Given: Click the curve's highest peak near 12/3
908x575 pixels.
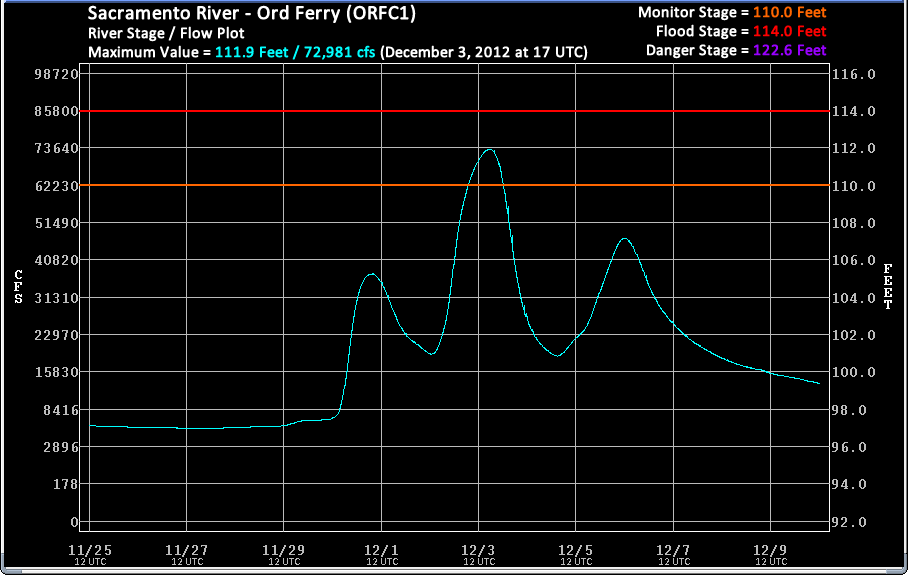Looking at the screenshot, I should pyautogui.click(x=490, y=150).
